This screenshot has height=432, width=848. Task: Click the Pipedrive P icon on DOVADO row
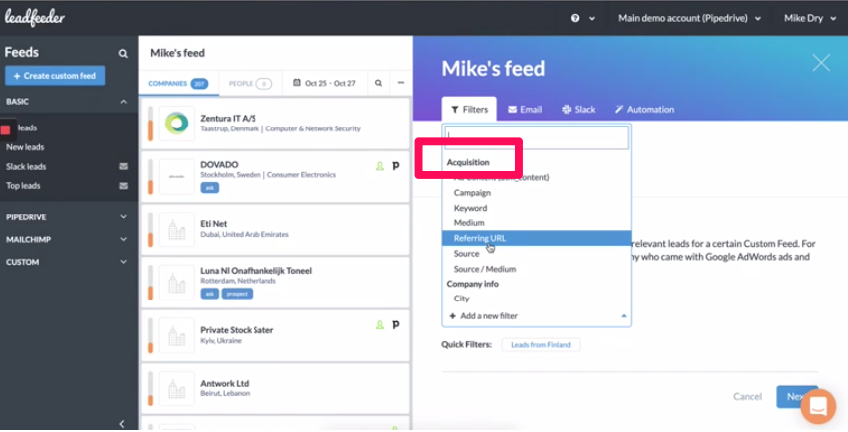(x=396, y=166)
